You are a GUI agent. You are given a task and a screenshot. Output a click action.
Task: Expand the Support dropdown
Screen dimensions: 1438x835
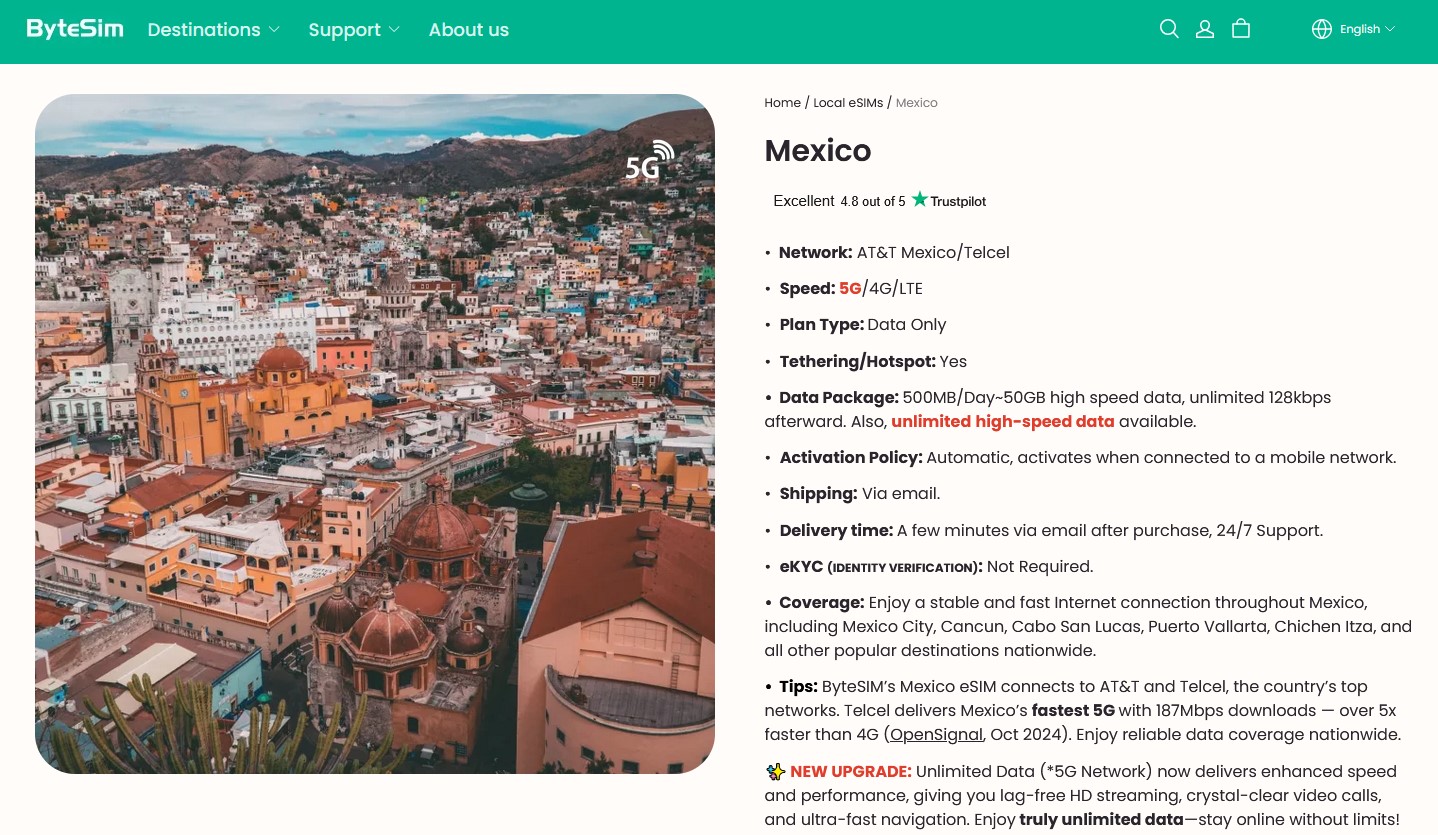point(354,30)
